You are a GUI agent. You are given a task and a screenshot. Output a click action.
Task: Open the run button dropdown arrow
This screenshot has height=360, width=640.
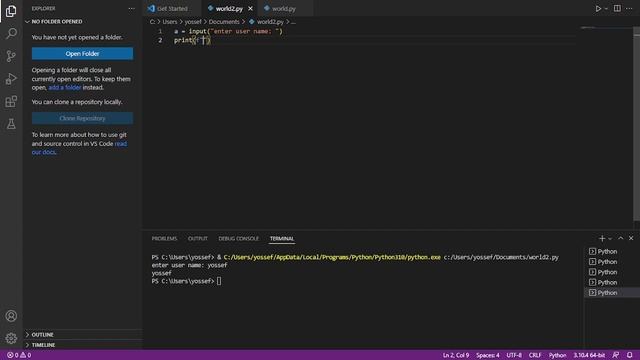[606, 9]
